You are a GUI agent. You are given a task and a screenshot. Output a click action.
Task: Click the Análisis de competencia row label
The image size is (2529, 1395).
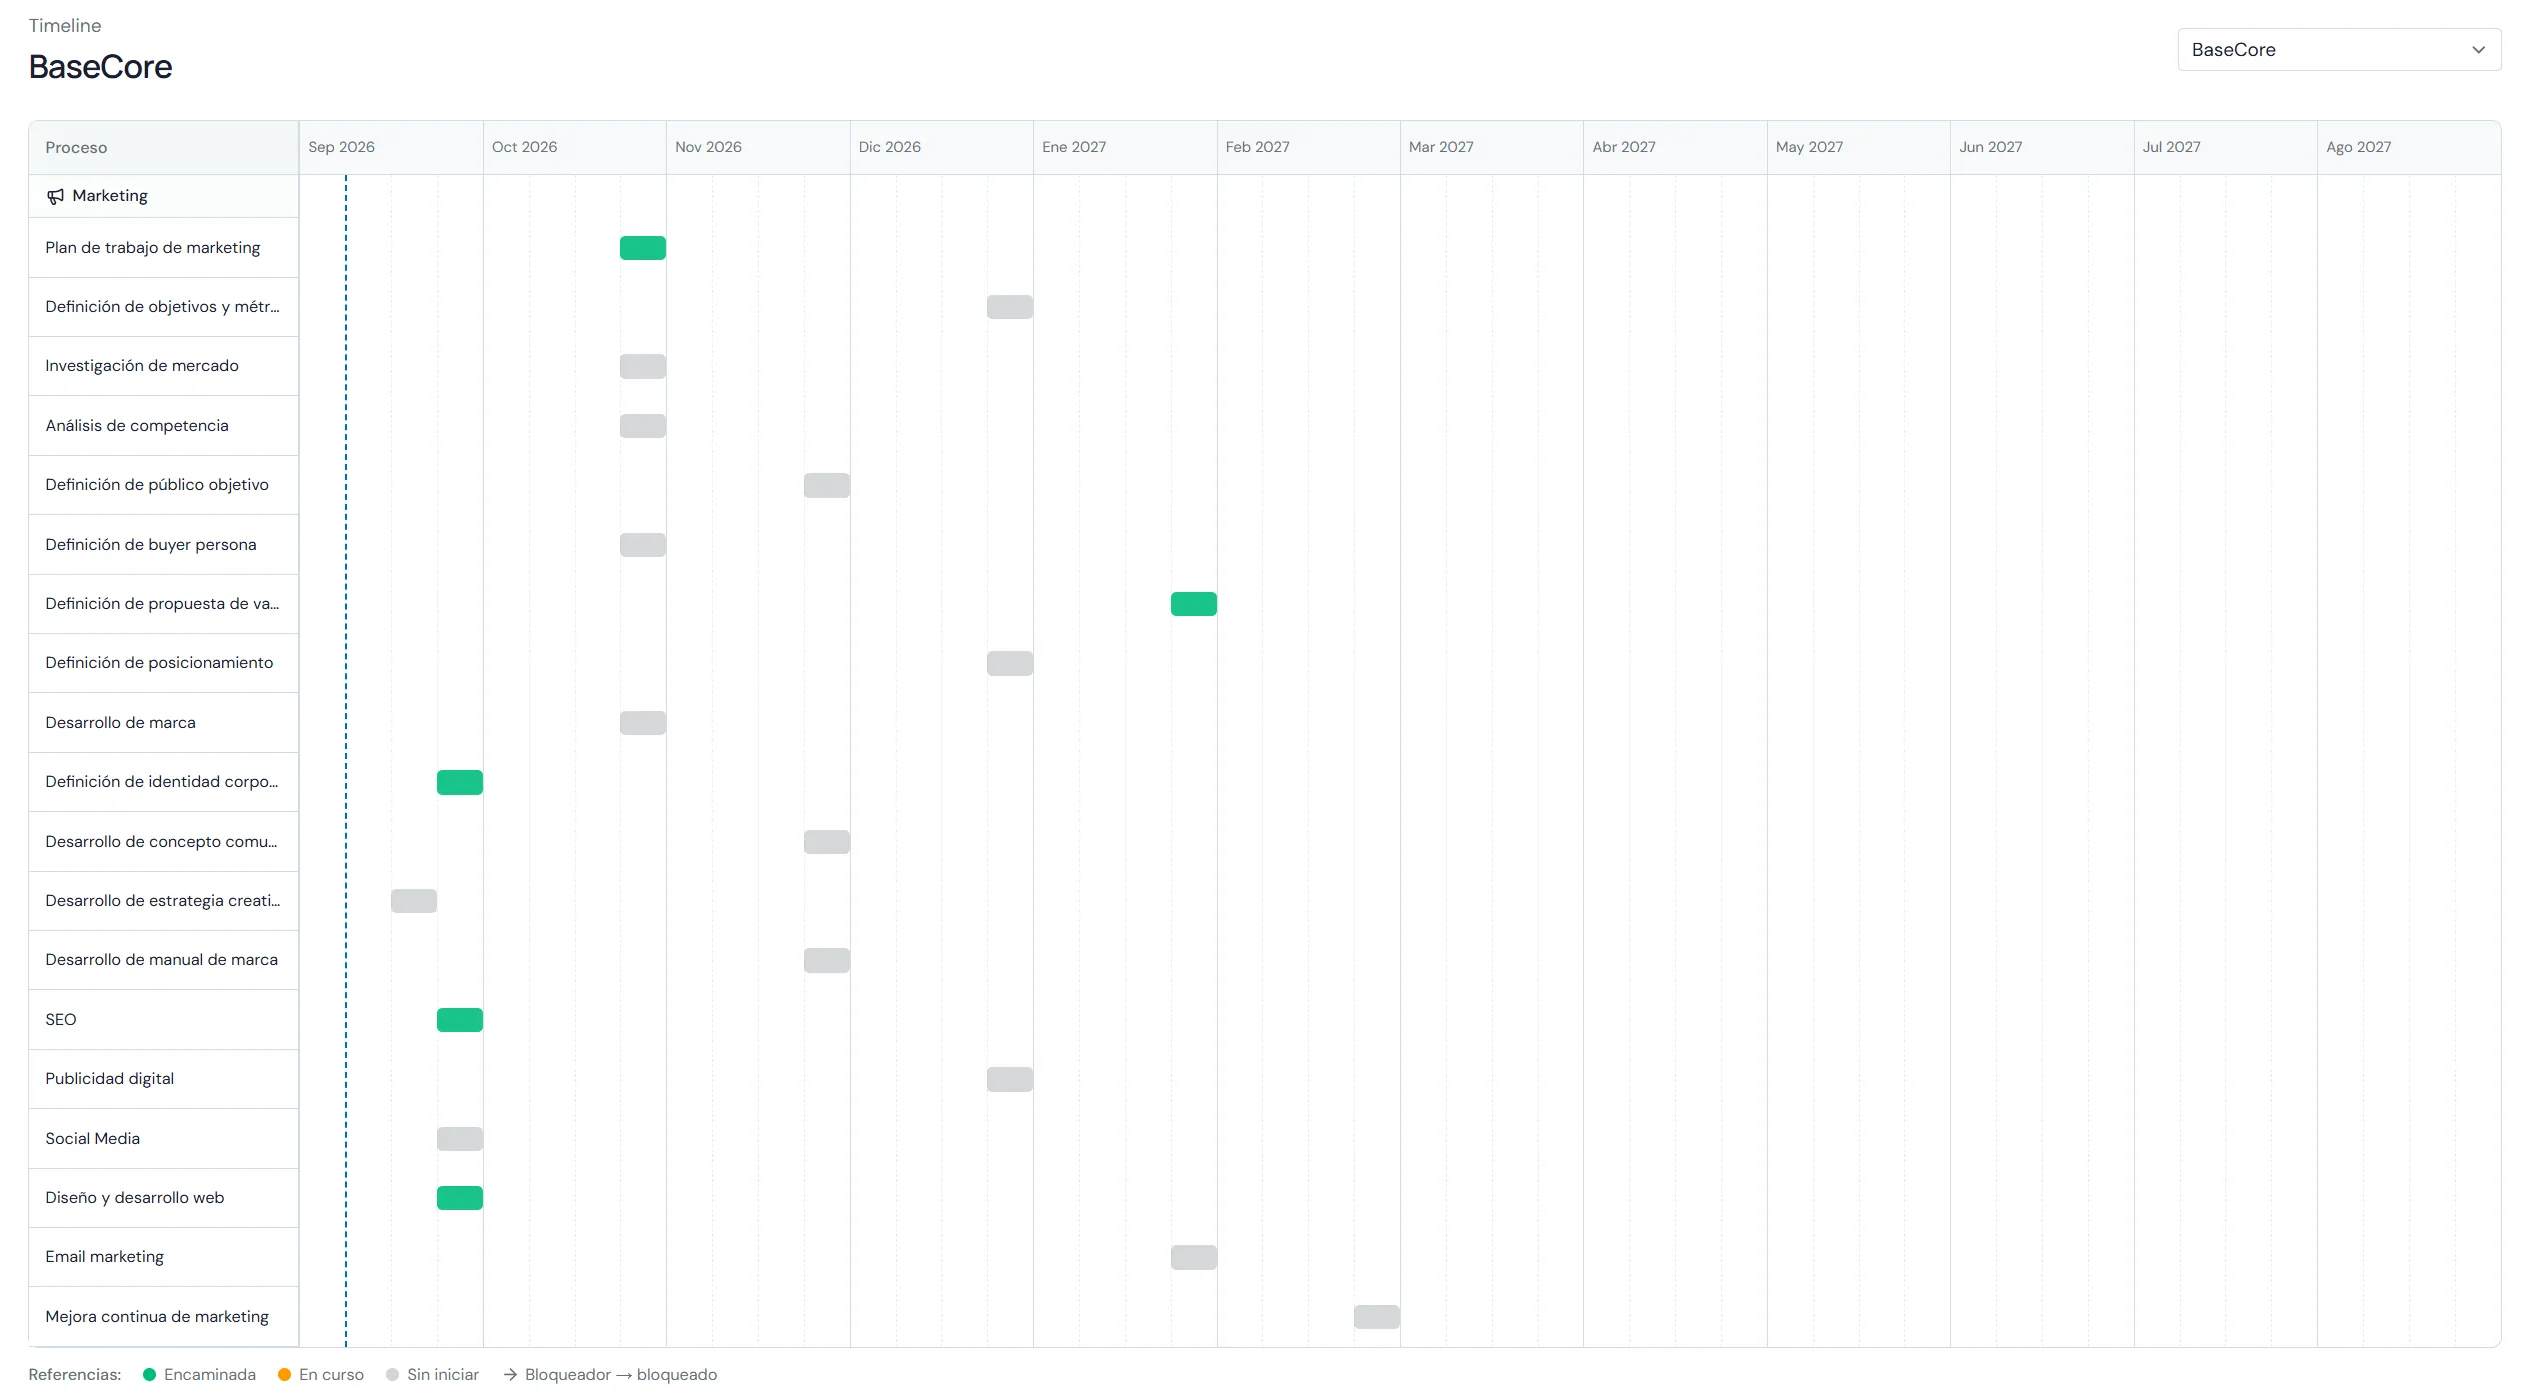[137, 426]
